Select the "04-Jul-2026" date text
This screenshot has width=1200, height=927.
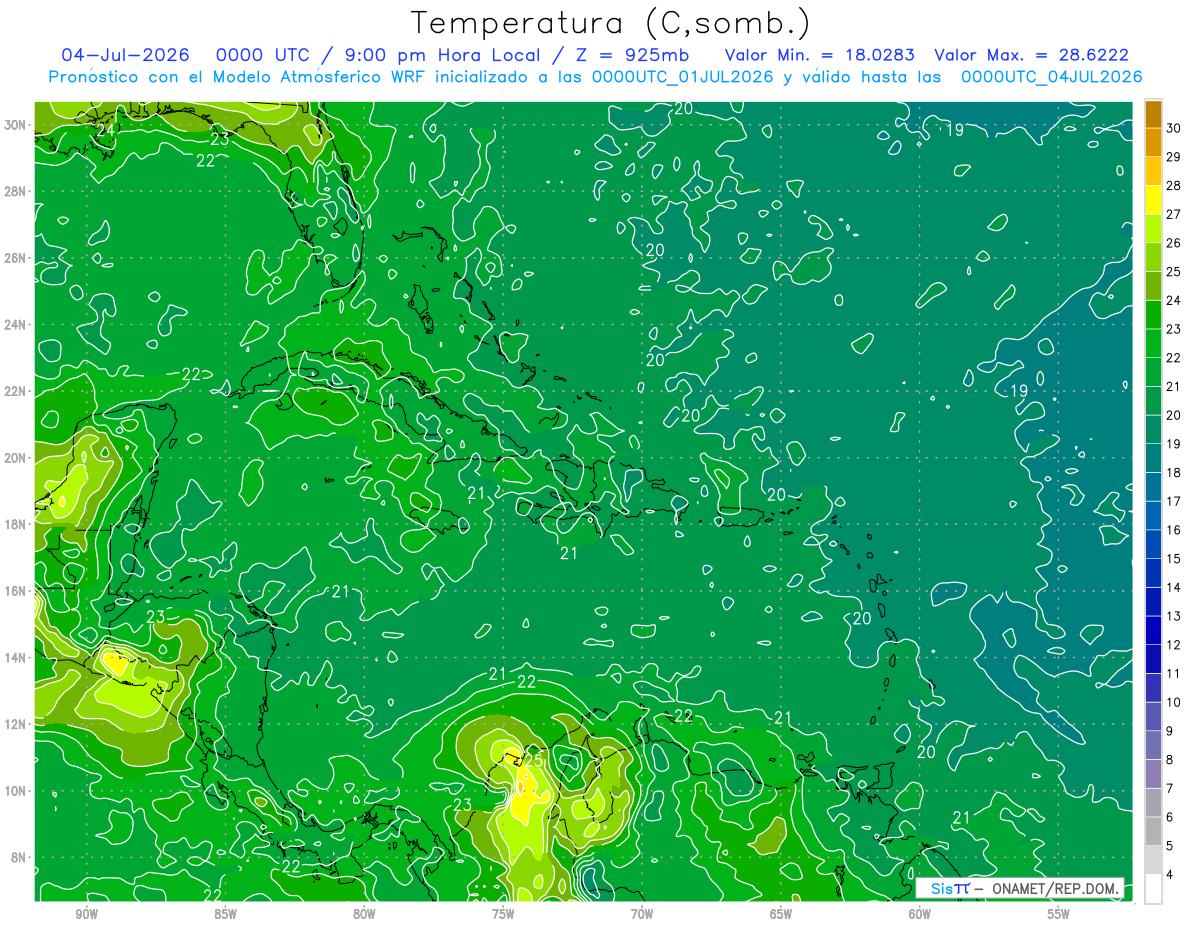click(125, 55)
